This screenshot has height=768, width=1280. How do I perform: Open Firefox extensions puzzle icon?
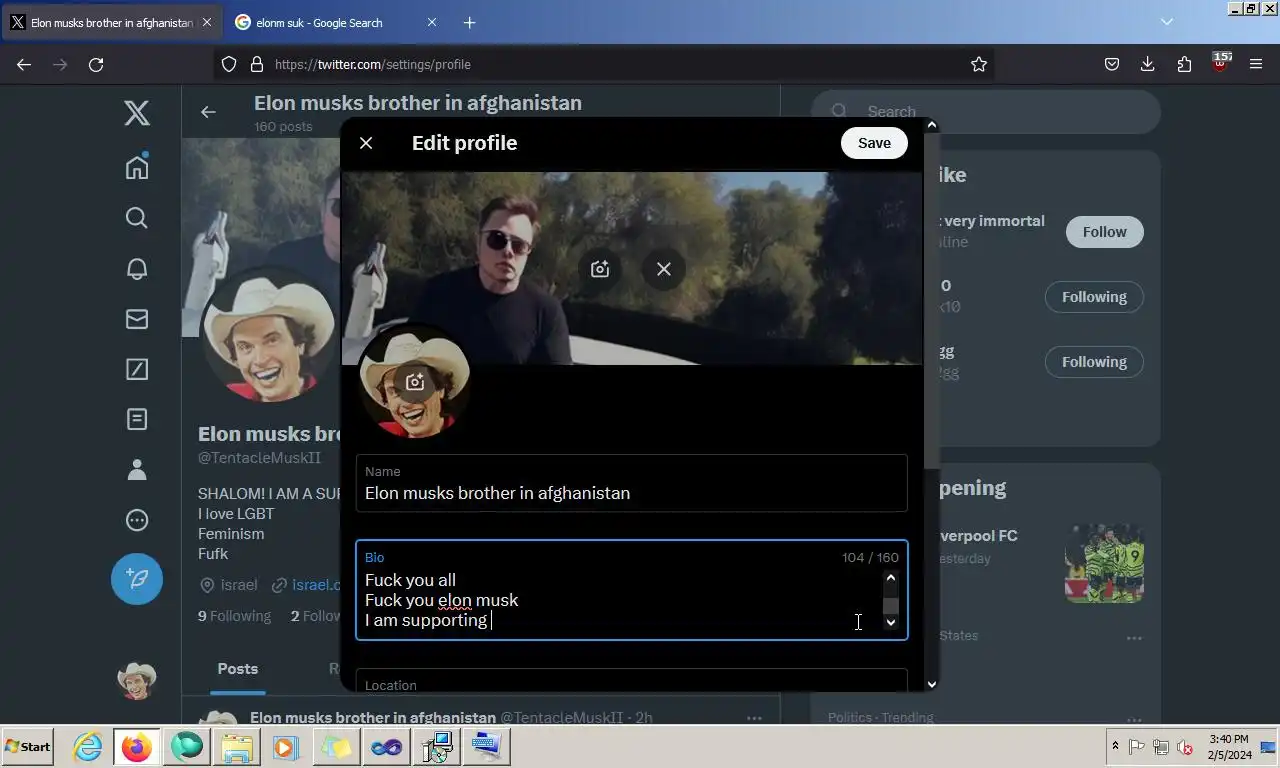point(1184,64)
